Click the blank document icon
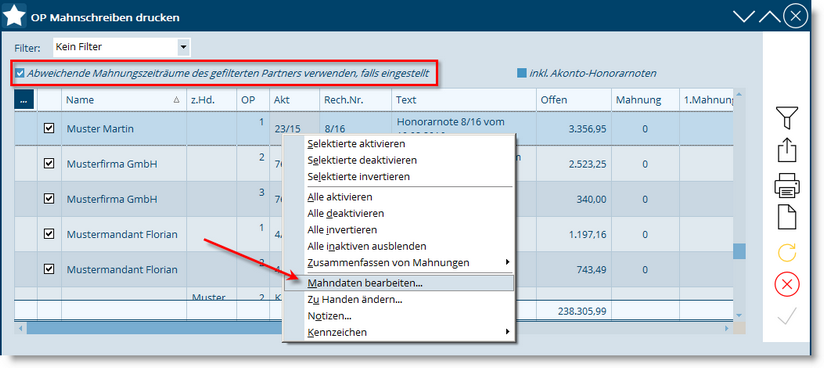This screenshot has height=368, width=824. click(787, 217)
